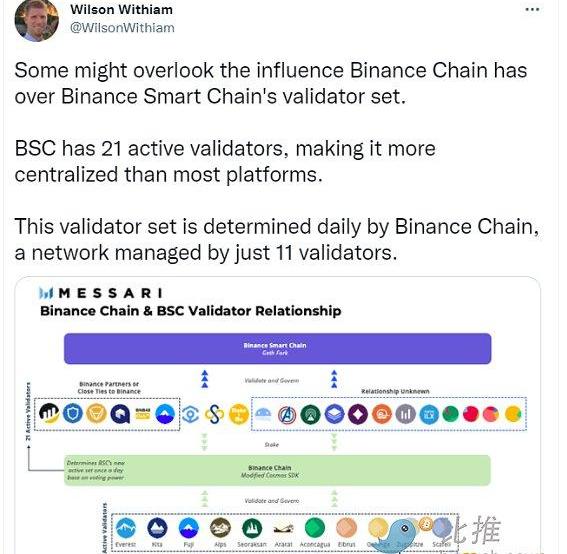
Task: Select the Seoraksan validator icon
Action: pyautogui.click(x=252, y=528)
